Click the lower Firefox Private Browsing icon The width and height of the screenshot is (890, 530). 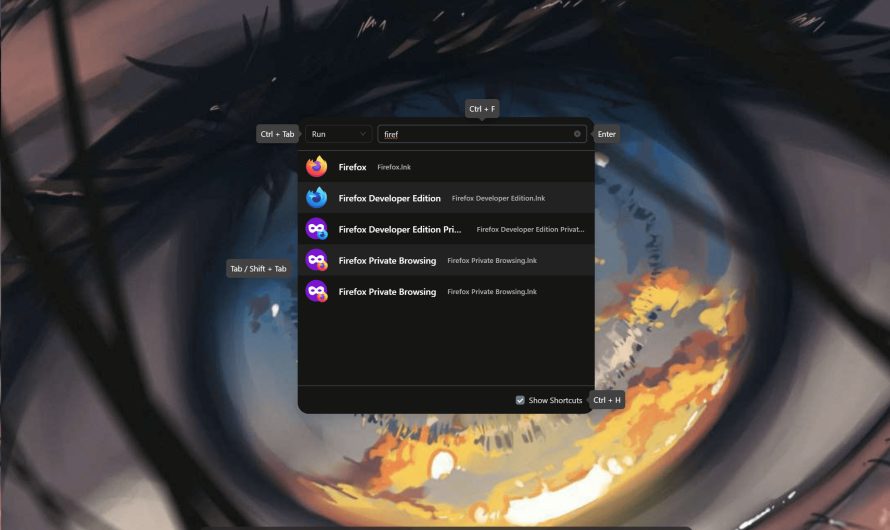tap(317, 291)
